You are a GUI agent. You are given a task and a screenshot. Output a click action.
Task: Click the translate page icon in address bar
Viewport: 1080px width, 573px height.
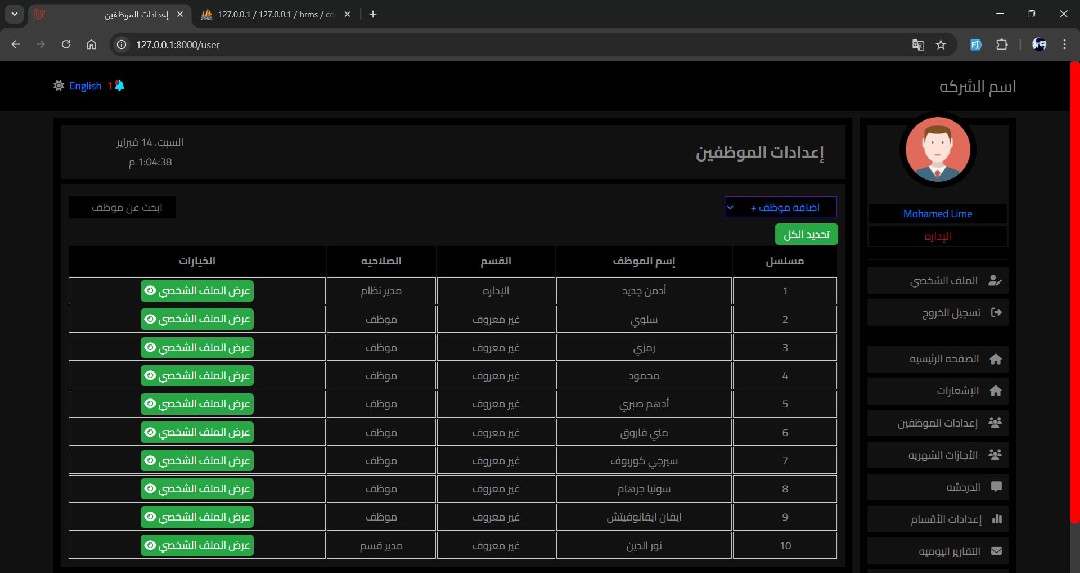point(918,45)
